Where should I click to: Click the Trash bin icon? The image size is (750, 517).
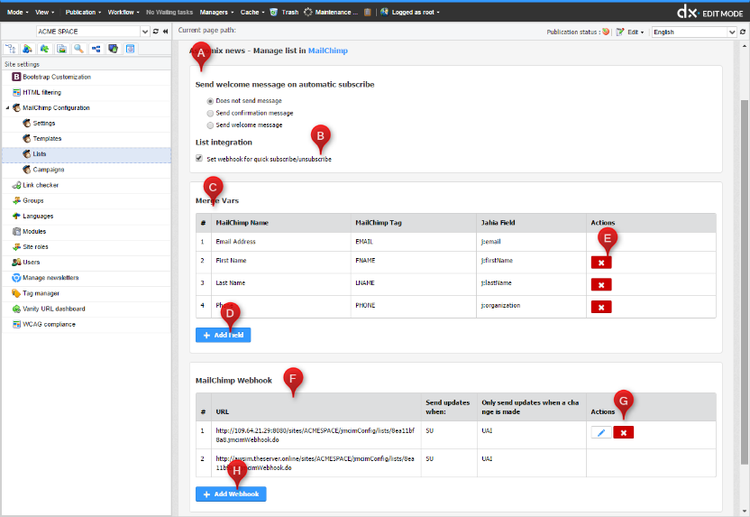pyautogui.click(x=274, y=12)
